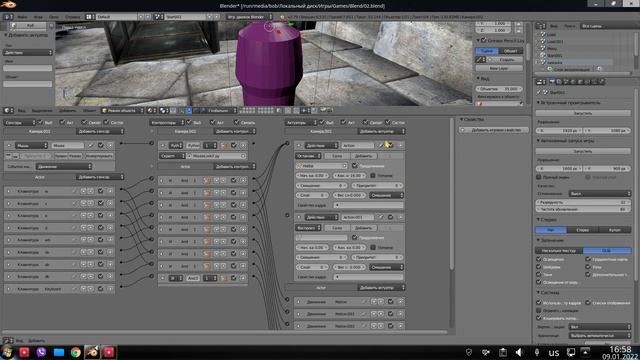Switch Grease Pencil source to 'Объект'
Image resolution: width=640 pixels, height=360 pixels.
(511, 51)
